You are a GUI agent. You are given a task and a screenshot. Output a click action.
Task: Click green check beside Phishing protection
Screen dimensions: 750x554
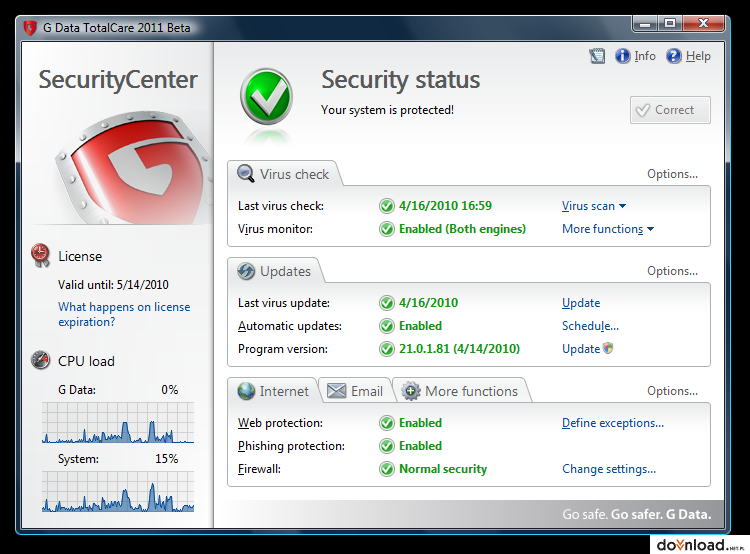coord(386,446)
